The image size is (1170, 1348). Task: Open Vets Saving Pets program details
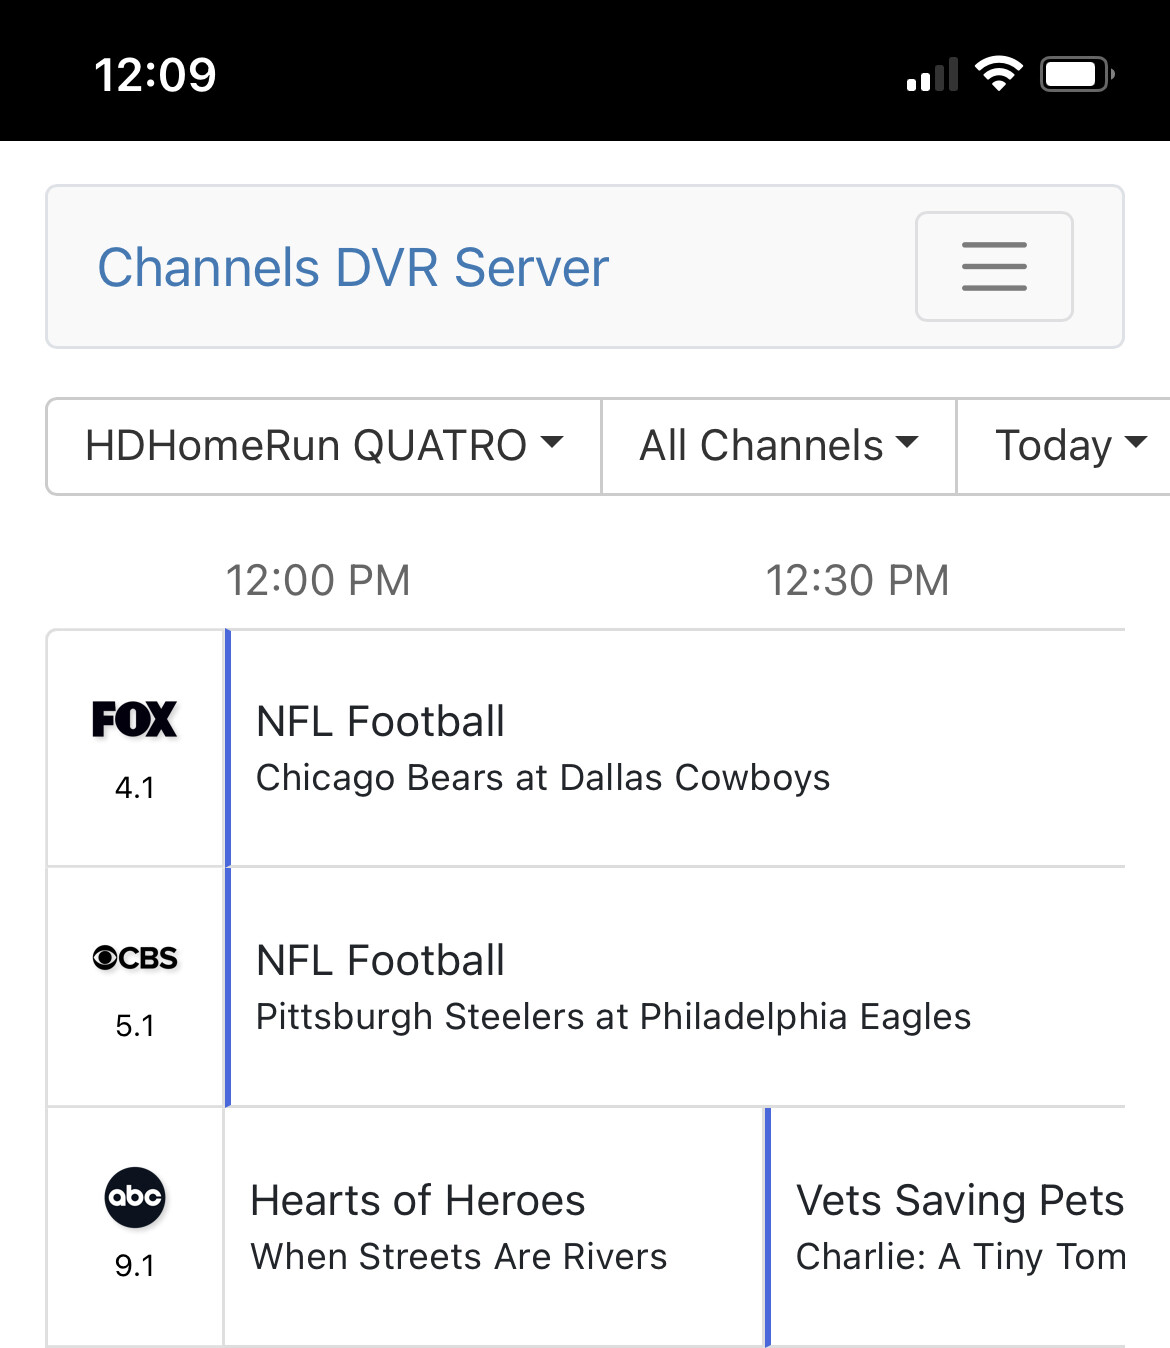coord(958,1227)
